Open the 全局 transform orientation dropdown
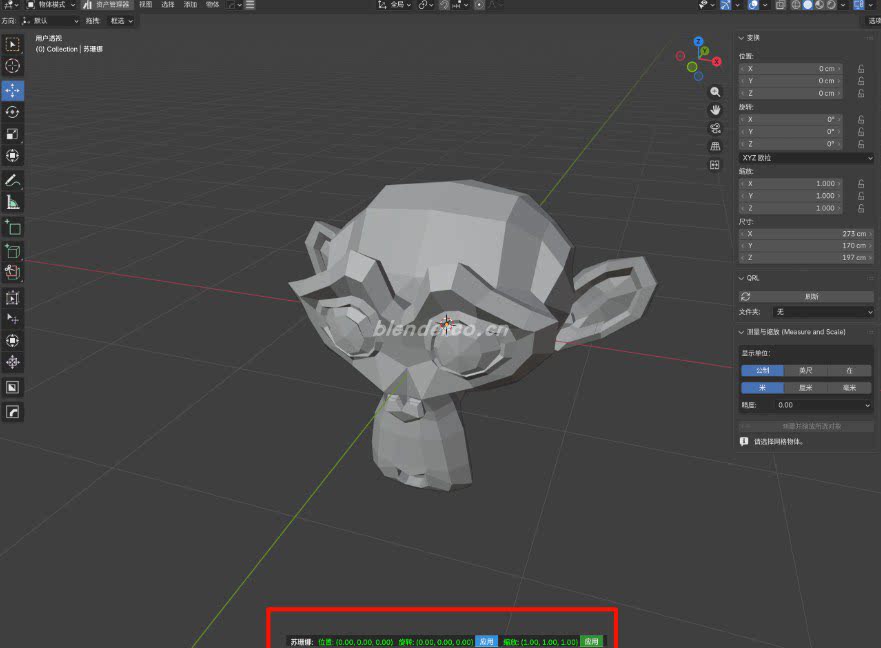Viewport: 881px width, 648px height. pyautogui.click(x=394, y=5)
